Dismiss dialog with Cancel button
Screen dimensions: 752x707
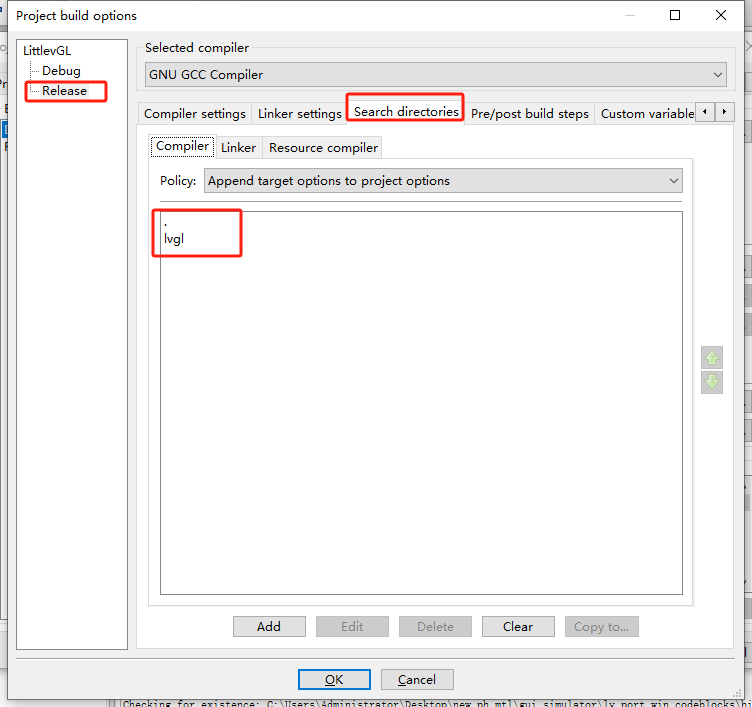coord(417,680)
